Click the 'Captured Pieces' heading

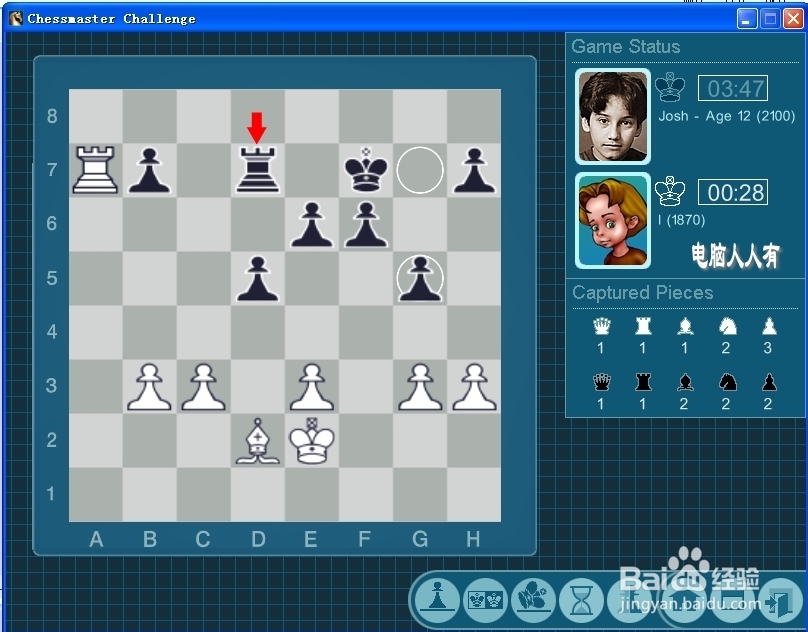pos(643,293)
